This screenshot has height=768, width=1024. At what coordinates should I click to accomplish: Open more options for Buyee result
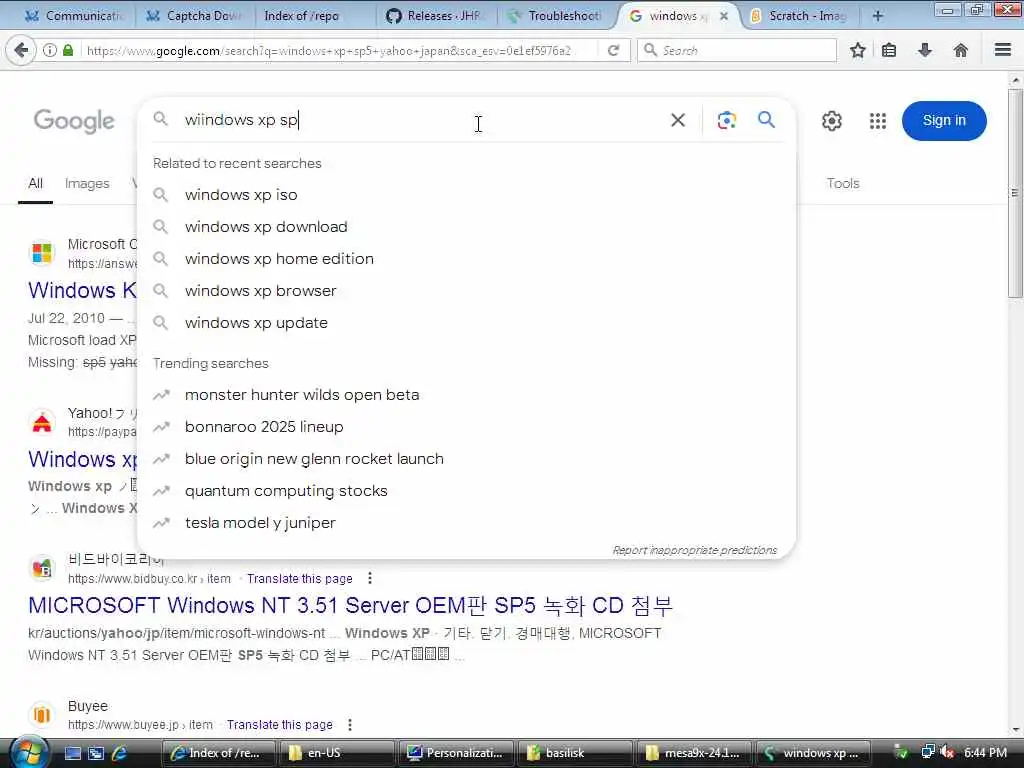[350, 725]
